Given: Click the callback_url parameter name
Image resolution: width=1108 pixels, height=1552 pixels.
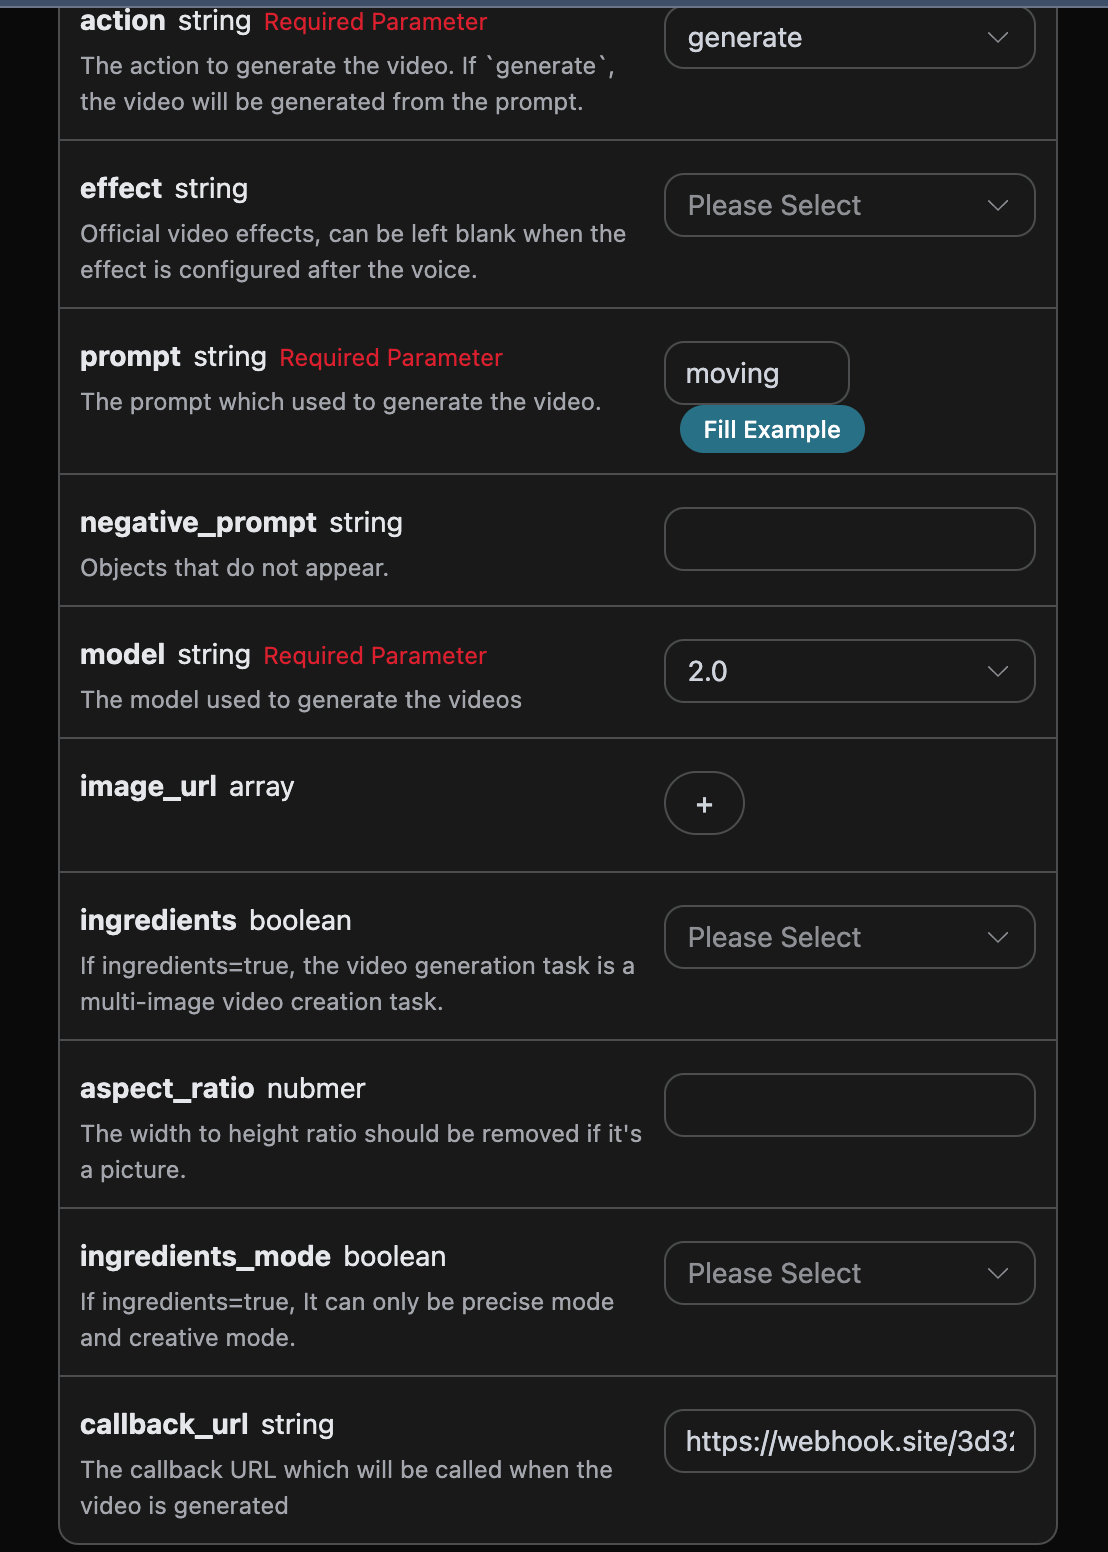Looking at the screenshot, I should [x=164, y=1425].
